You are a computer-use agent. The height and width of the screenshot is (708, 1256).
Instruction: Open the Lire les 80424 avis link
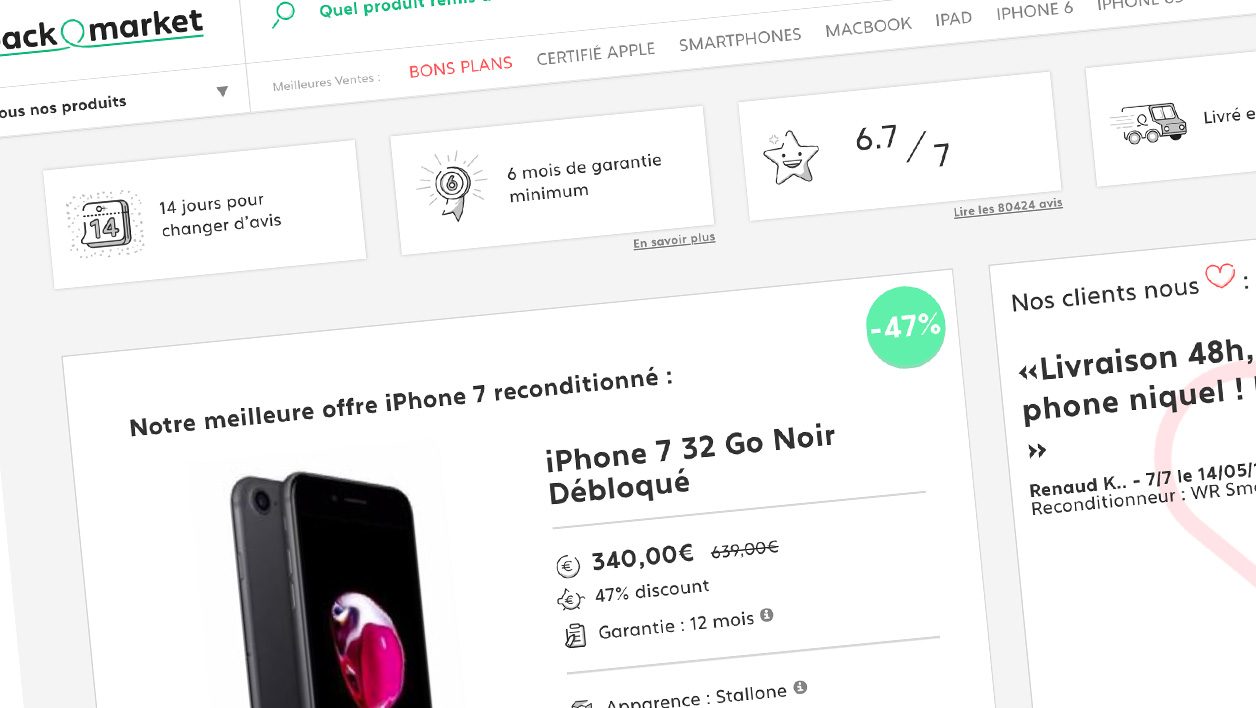pos(1008,206)
